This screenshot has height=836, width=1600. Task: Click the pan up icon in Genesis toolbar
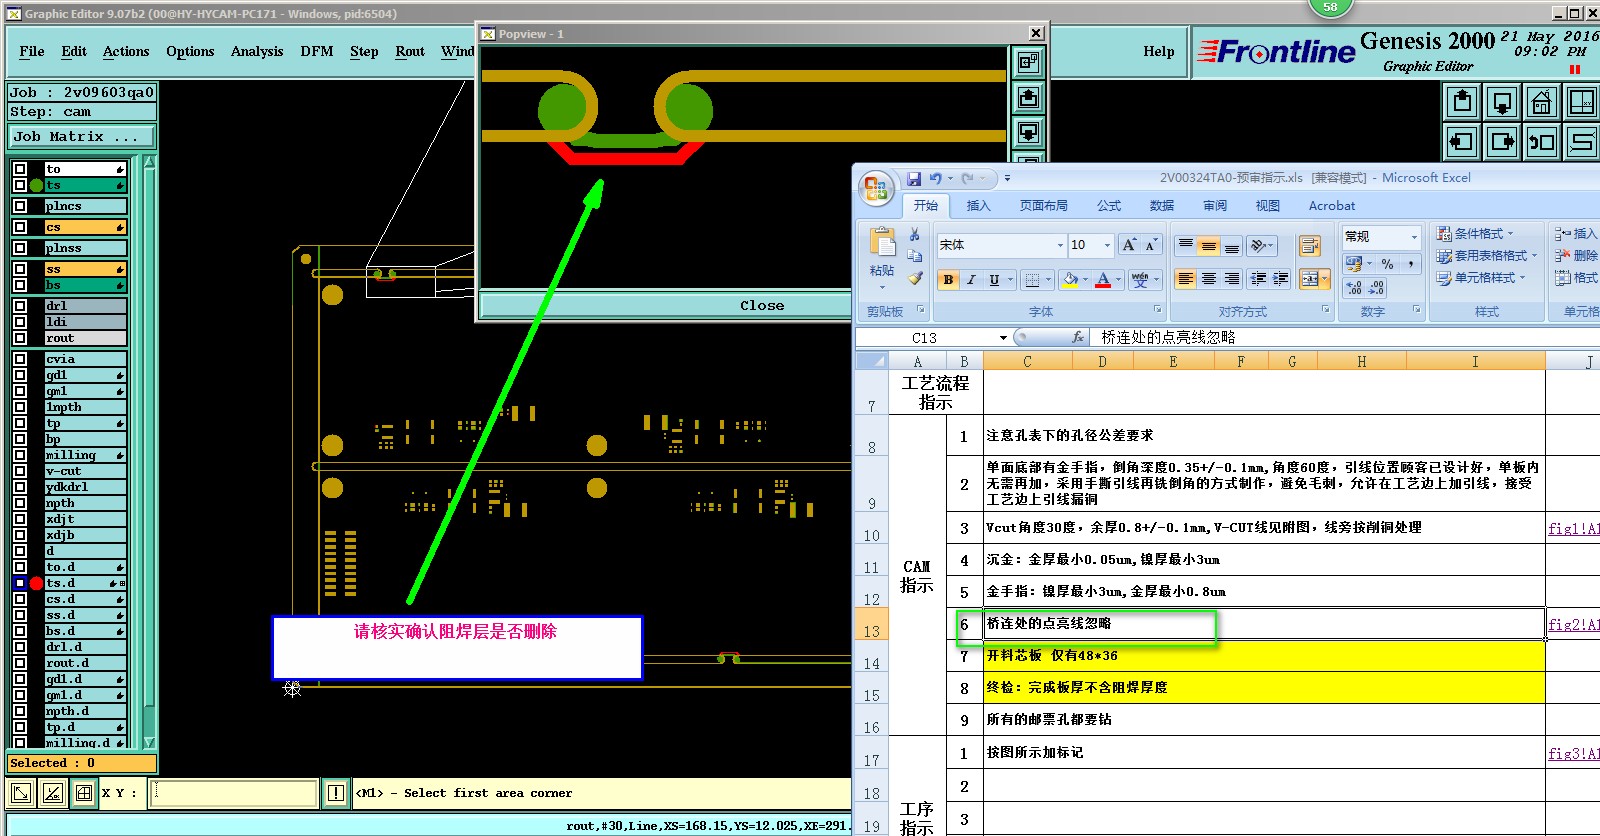(x=1462, y=102)
